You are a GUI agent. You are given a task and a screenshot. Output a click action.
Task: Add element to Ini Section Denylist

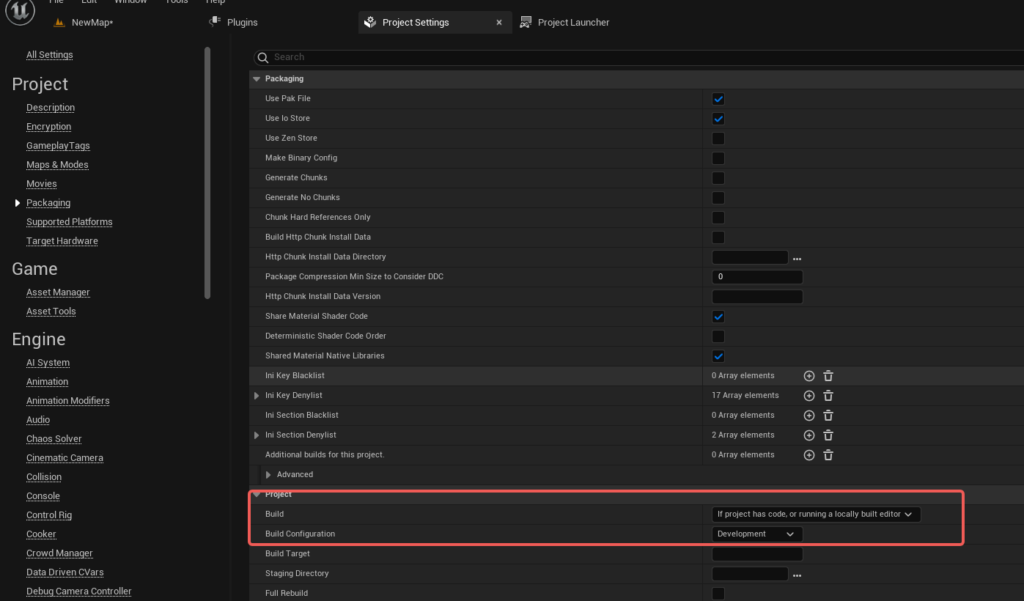coord(809,435)
